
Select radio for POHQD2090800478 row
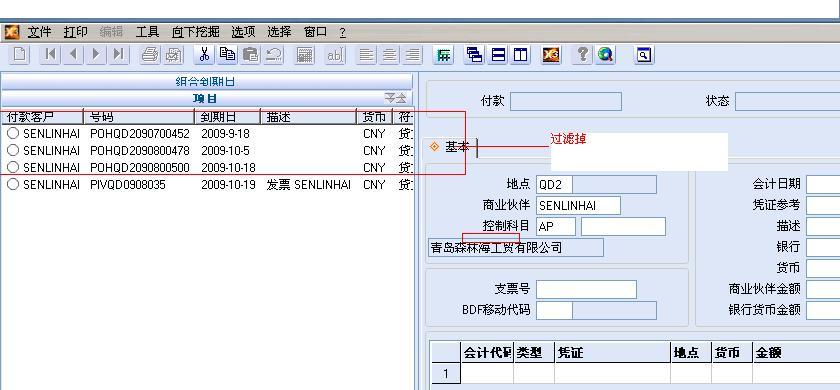[x=13, y=151]
